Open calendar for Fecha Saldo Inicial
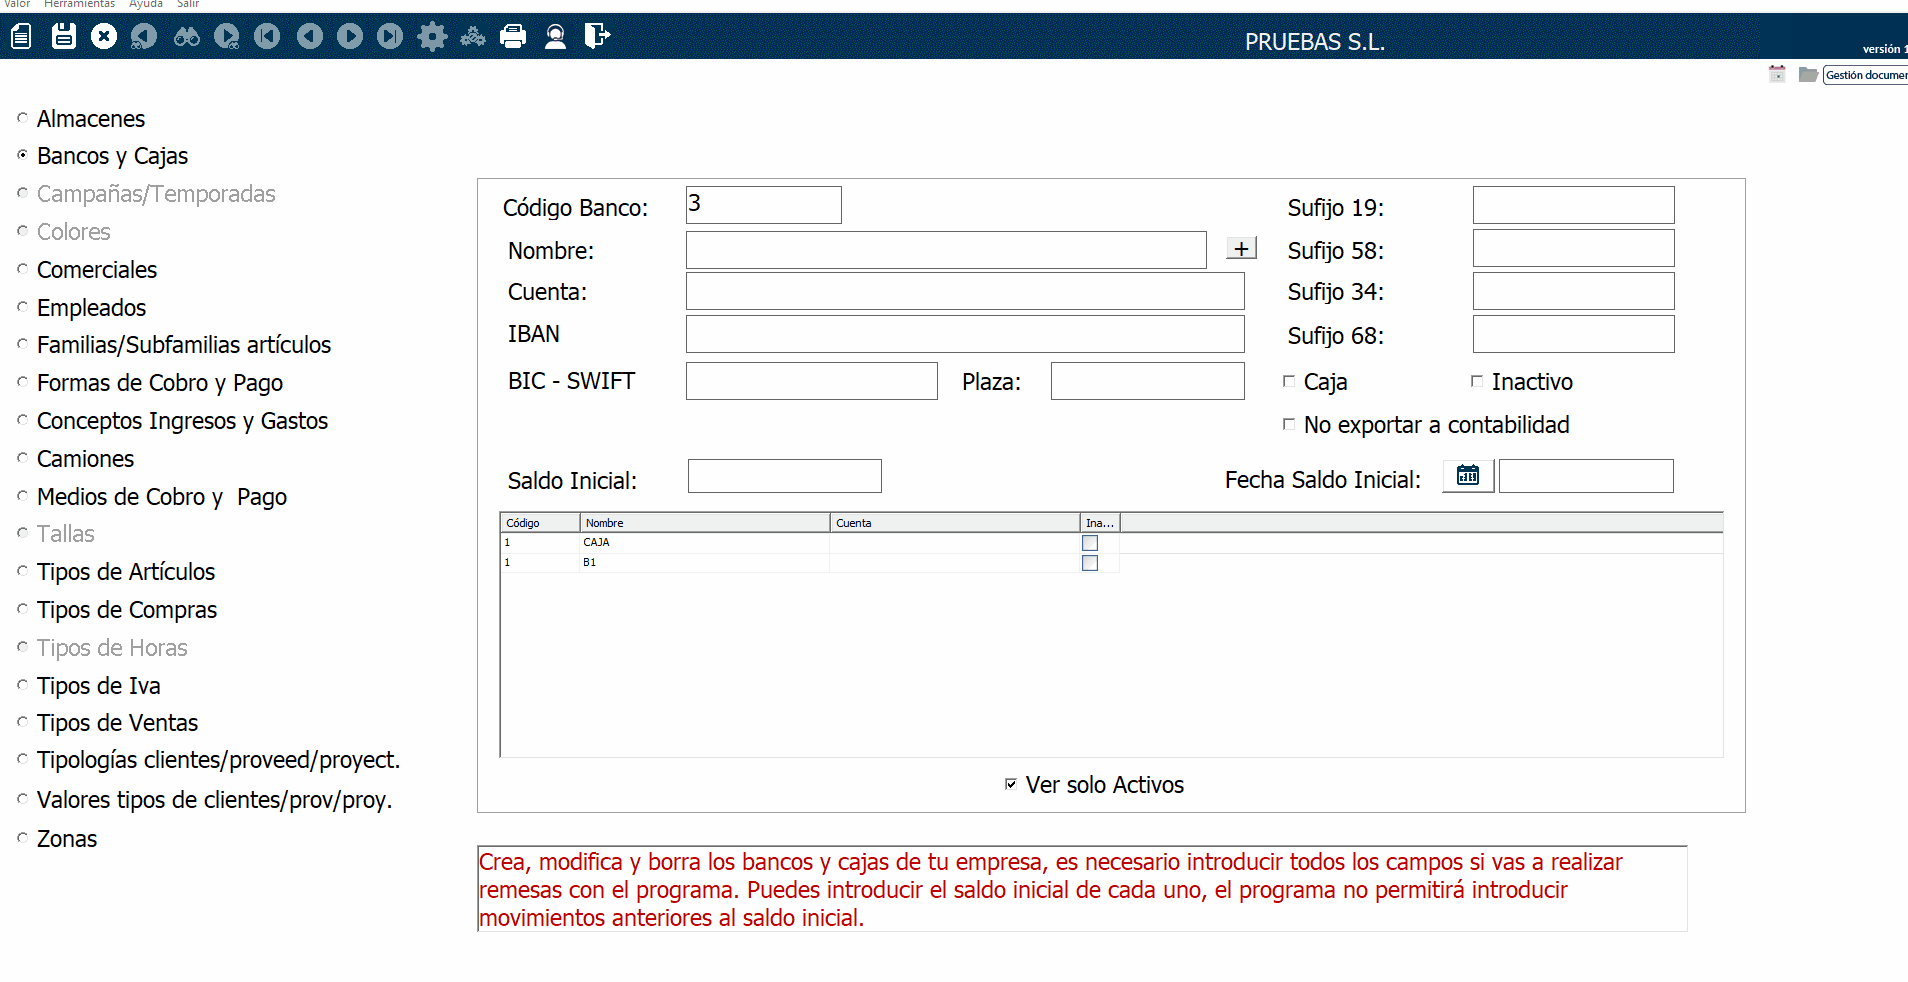This screenshot has width=1908, height=982. tap(1467, 476)
